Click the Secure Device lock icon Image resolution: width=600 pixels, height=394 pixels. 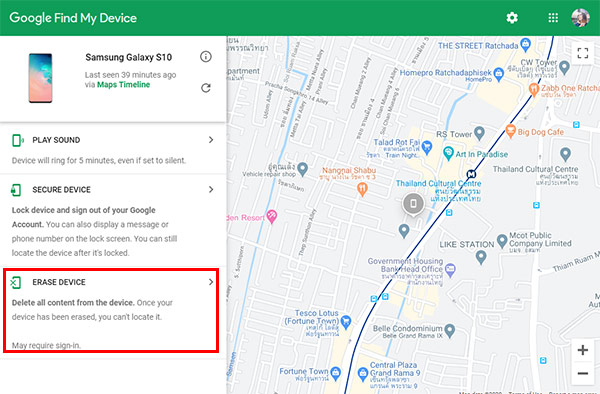(16, 190)
